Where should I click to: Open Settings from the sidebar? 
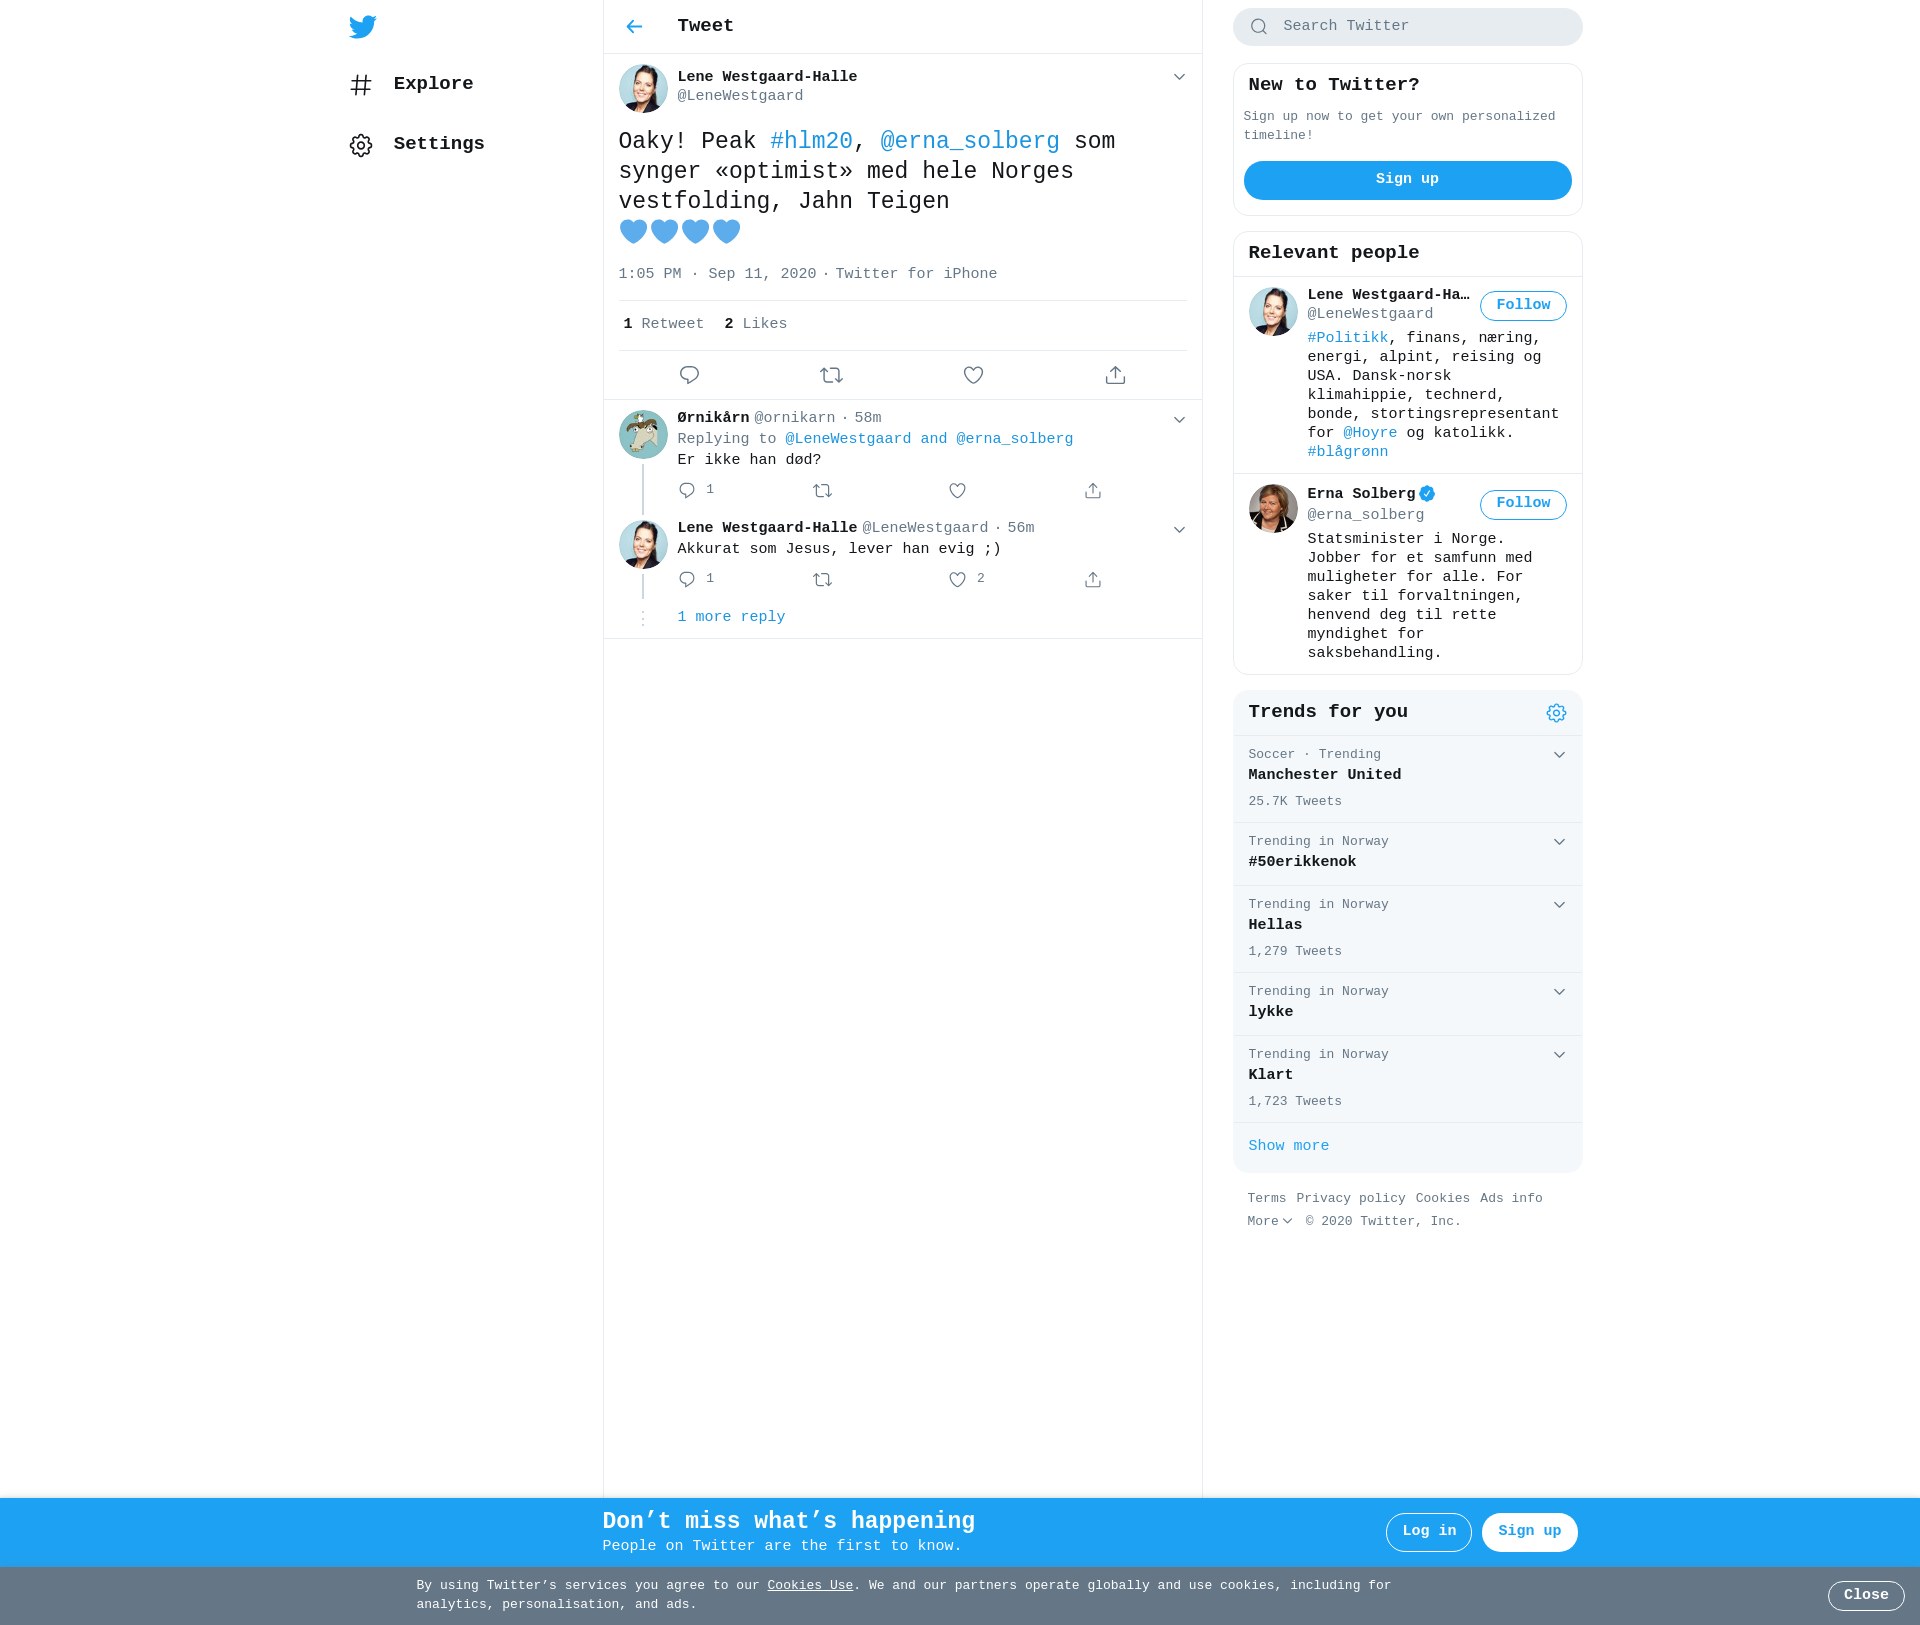pyautogui.click(x=417, y=144)
